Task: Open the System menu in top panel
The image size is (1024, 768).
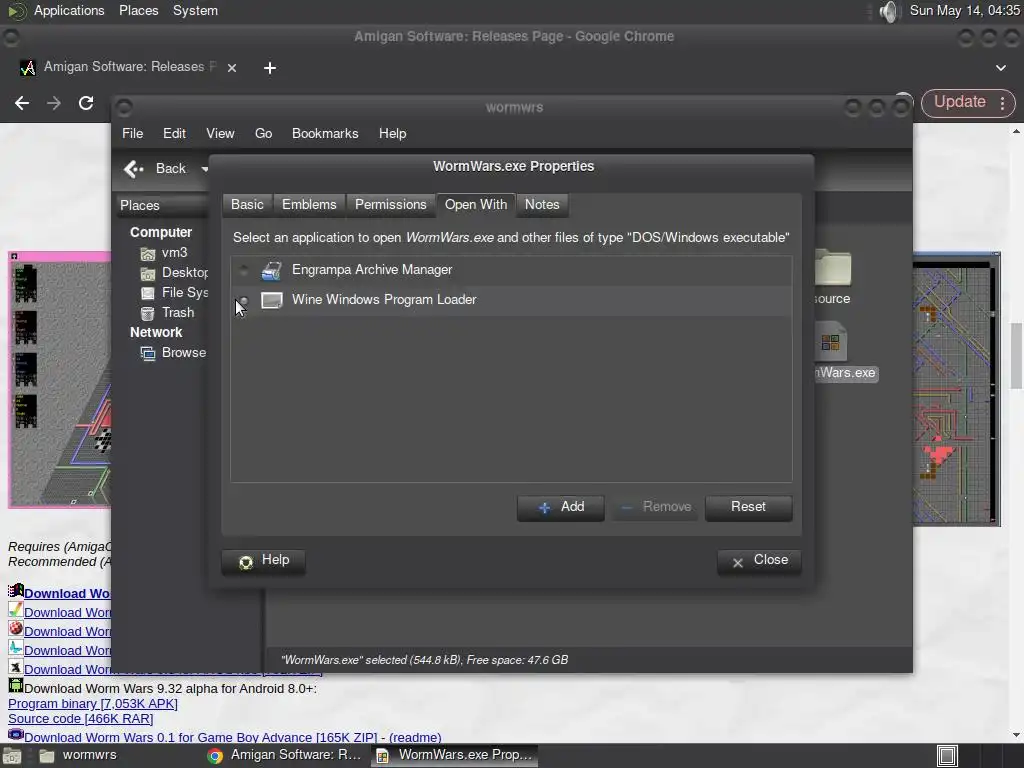Action: click(195, 10)
